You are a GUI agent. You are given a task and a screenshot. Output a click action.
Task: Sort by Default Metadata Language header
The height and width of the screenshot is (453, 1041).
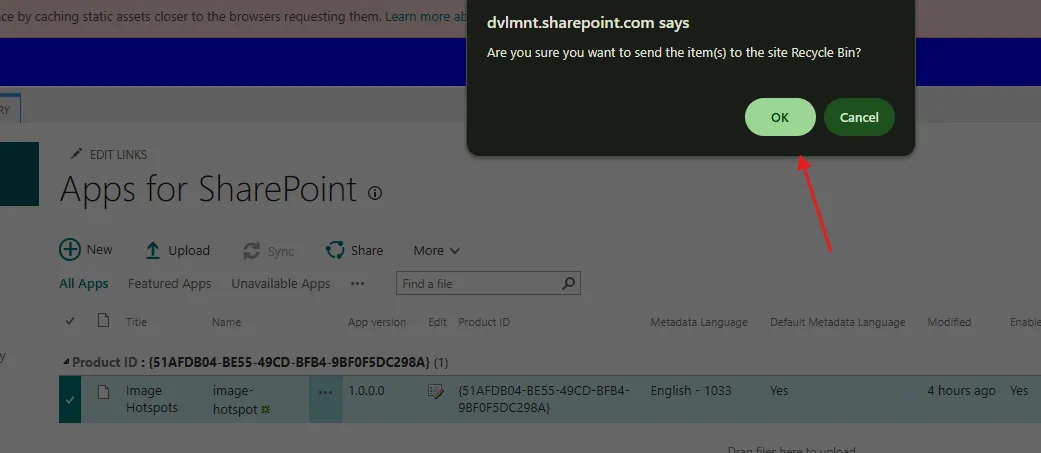coord(838,322)
